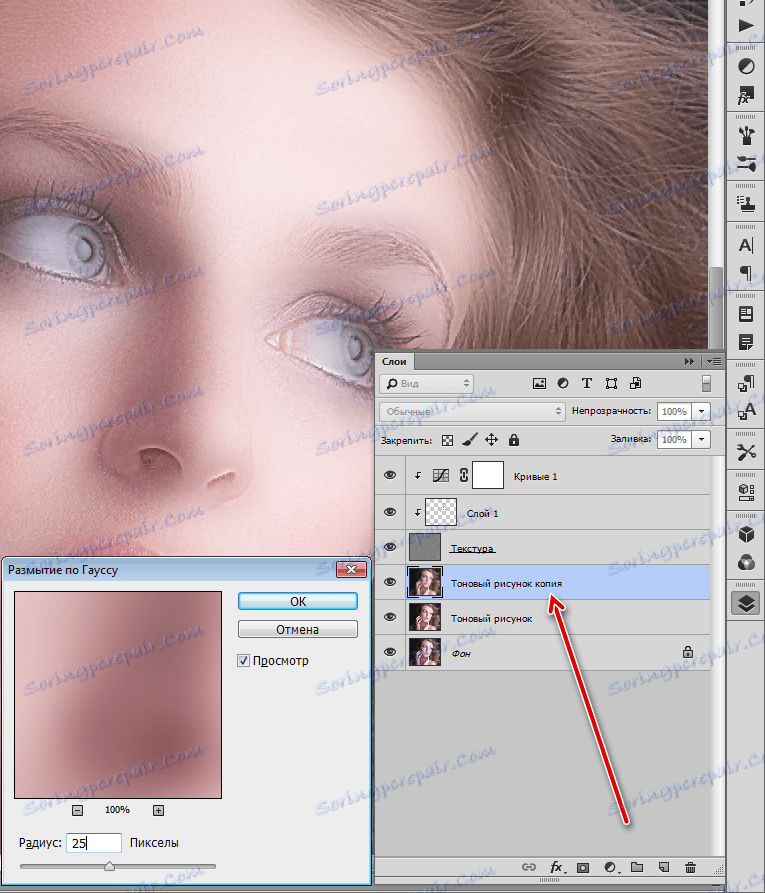This screenshot has height=893, width=765.
Task: Open the Layers panel flyout menu
Action: click(x=714, y=362)
